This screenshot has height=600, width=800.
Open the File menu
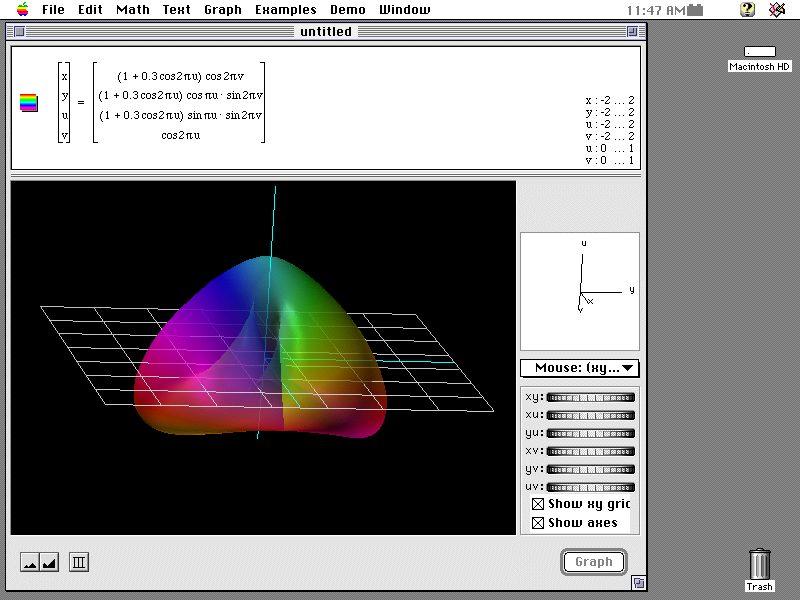[x=53, y=9]
